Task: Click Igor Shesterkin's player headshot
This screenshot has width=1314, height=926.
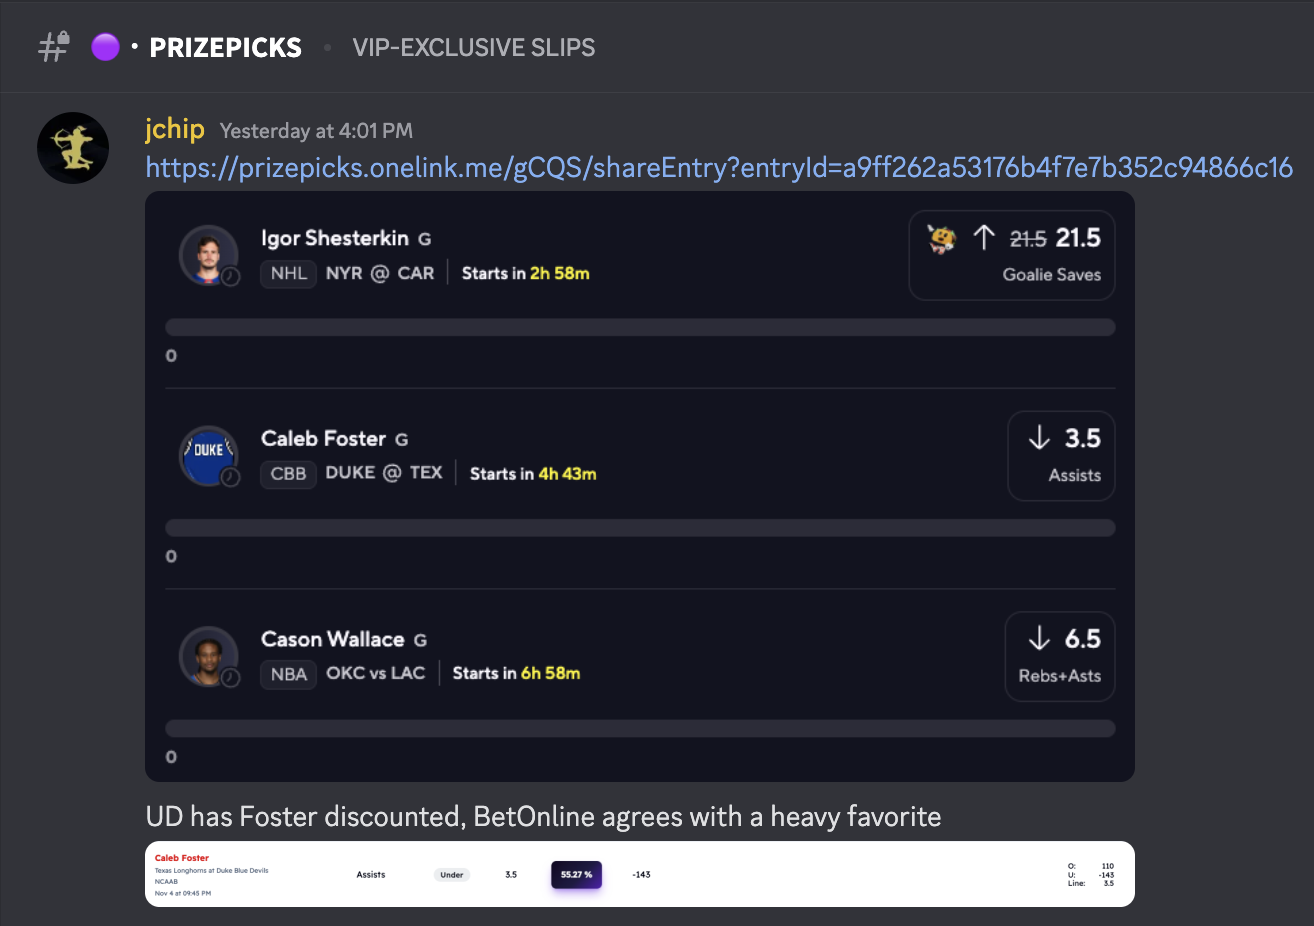Action: tap(208, 254)
